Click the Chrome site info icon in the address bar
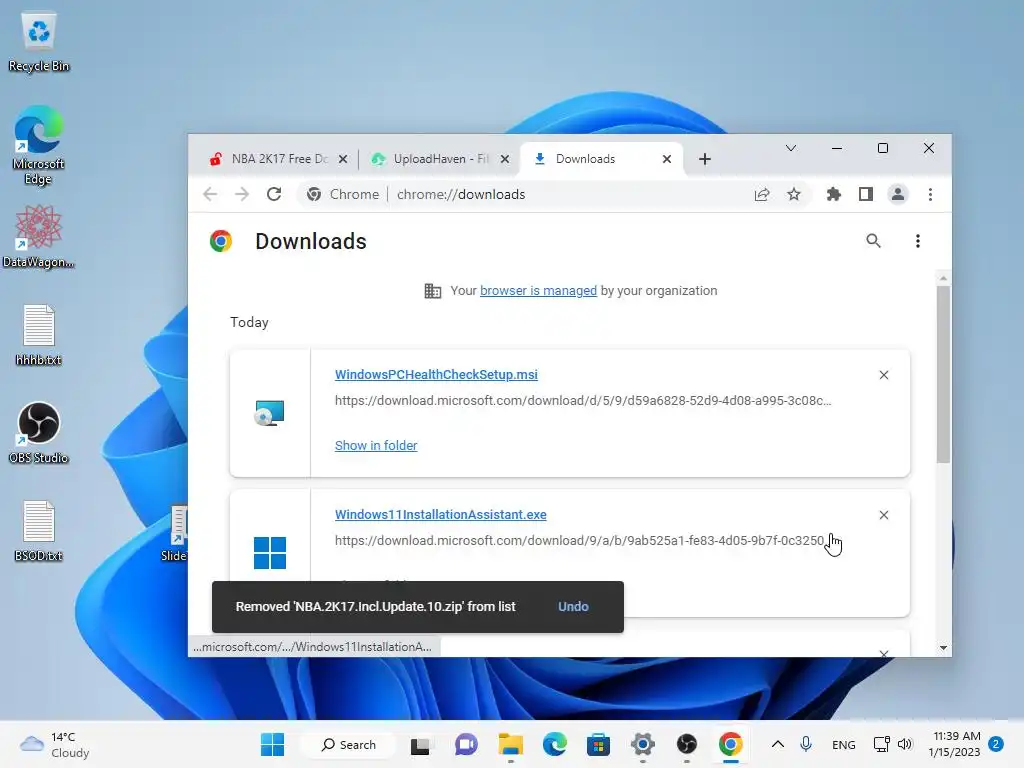This screenshot has width=1024, height=768. click(x=314, y=194)
